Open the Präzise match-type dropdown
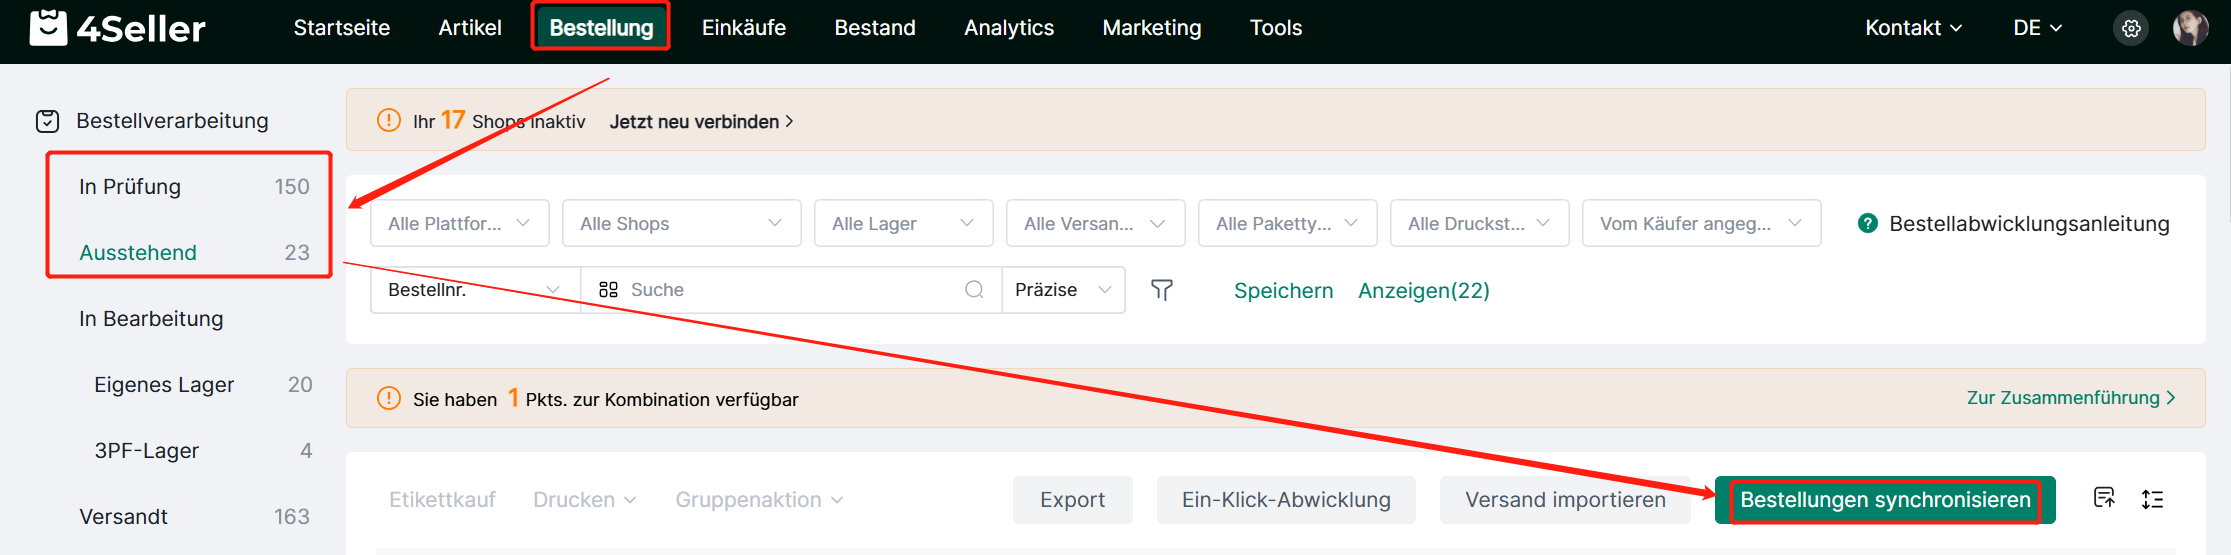This screenshot has height=555, width=2231. tap(1063, 290)
